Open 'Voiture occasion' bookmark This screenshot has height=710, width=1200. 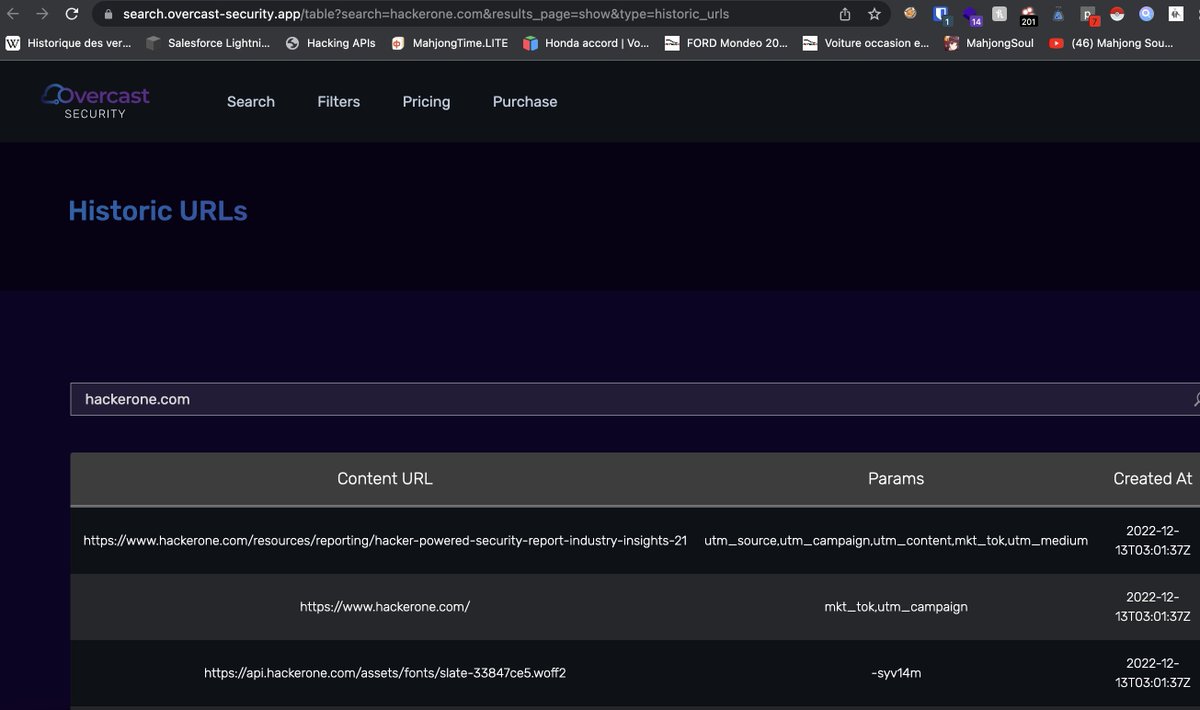(x=865, y=43)
